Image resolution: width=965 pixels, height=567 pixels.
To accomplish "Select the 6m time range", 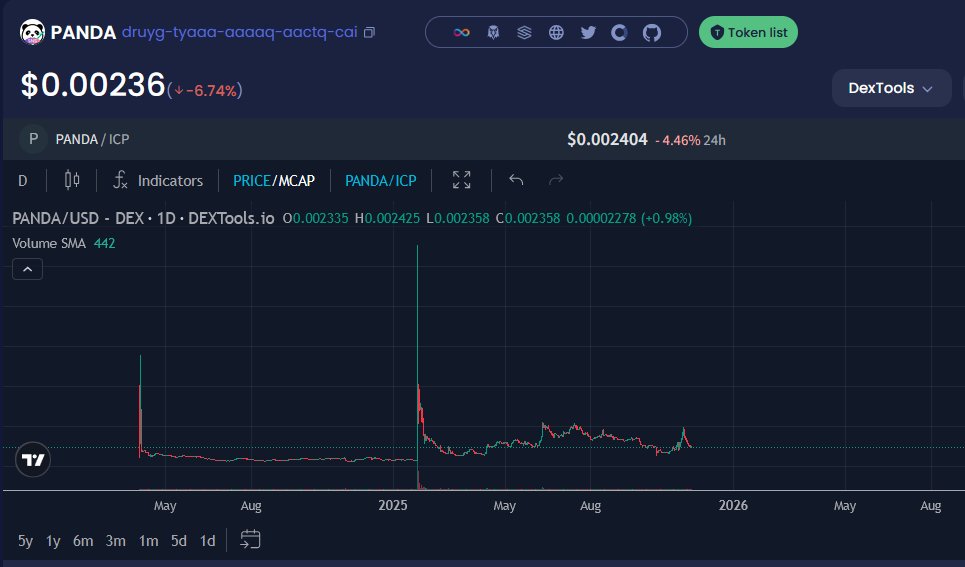I will pyautogui.click(x=83, y=541).
